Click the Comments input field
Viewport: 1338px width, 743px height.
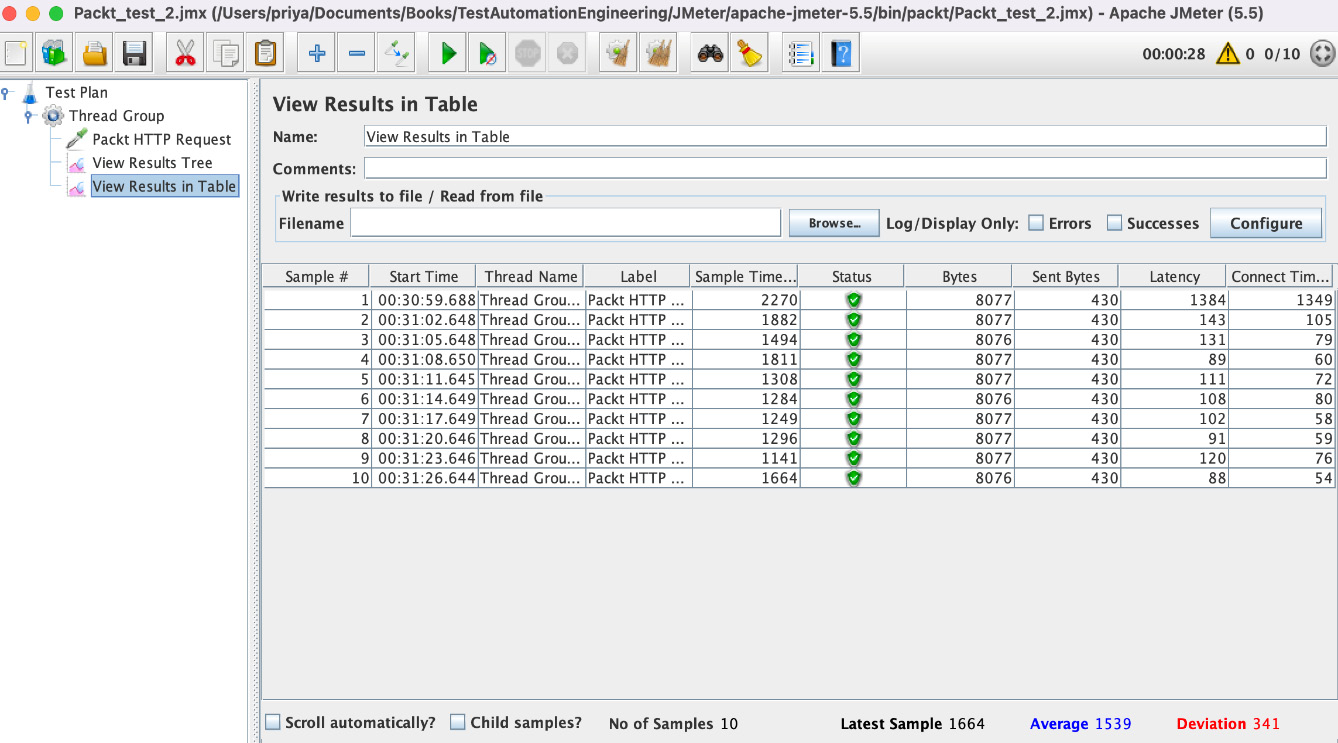pyautogui.click(x=845, y=168)
